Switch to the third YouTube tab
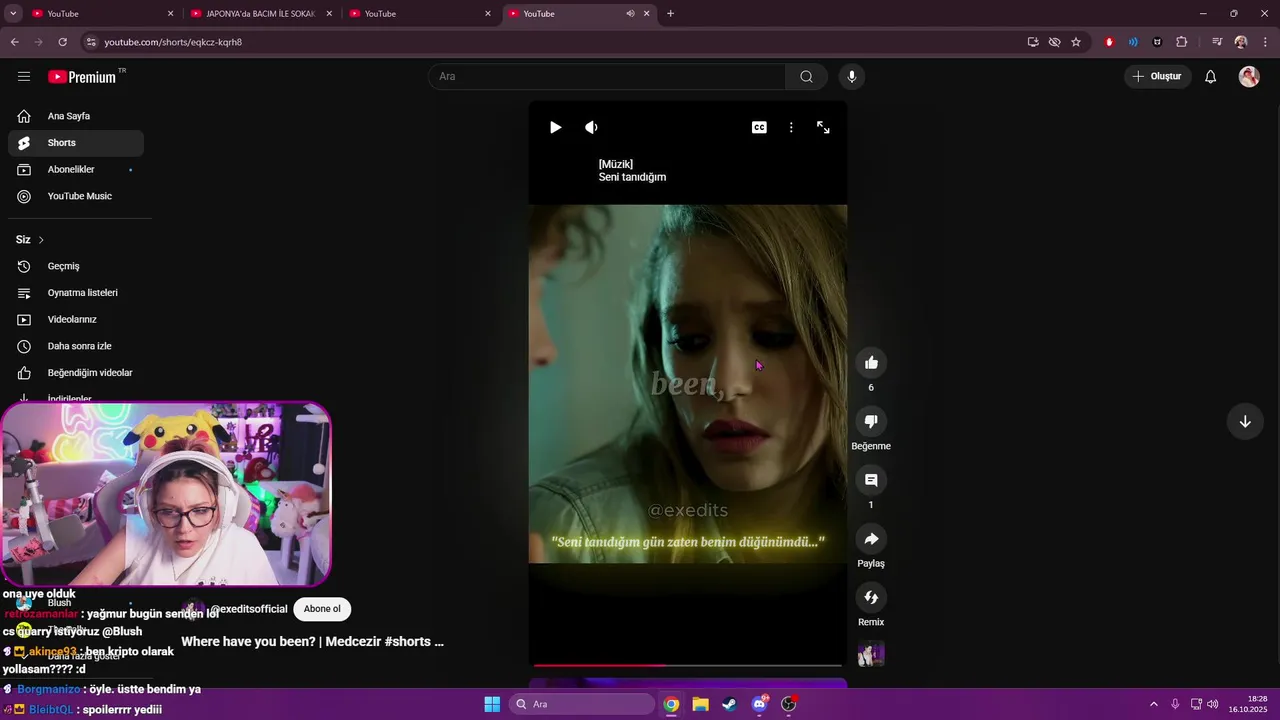This screenshot has height=720, width=1280. click(418, 14)
